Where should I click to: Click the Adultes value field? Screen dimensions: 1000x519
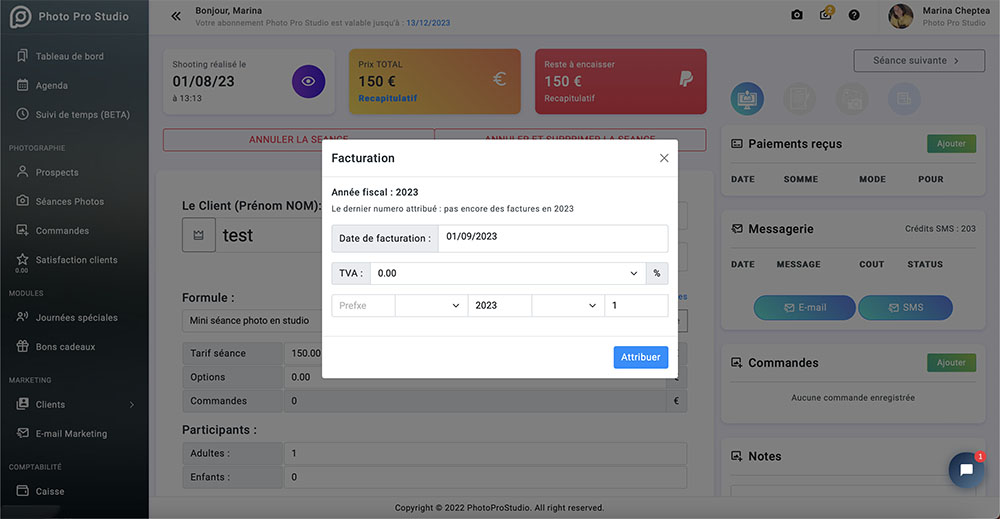pyautogui.click(x=485, y=453)
